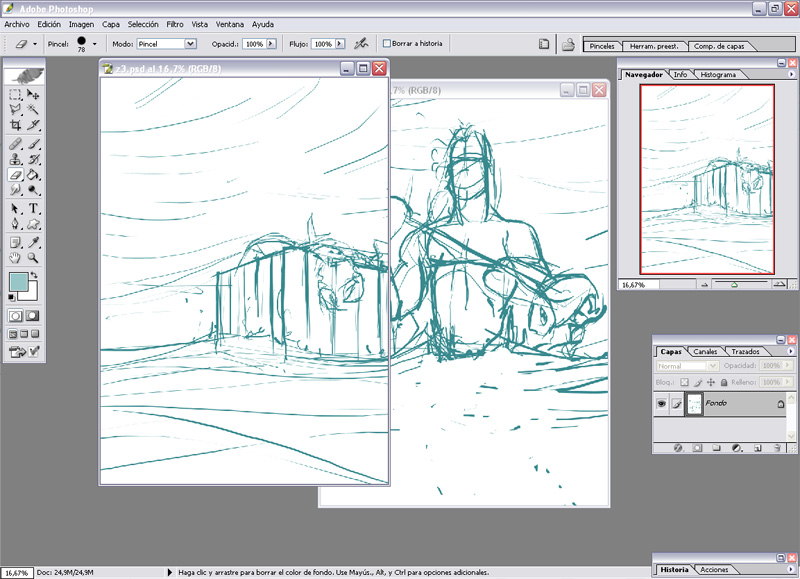Select the Healing Brush tool
This screenshot has width=800, height=579.
pyautogui.click(x=15, y=144)
